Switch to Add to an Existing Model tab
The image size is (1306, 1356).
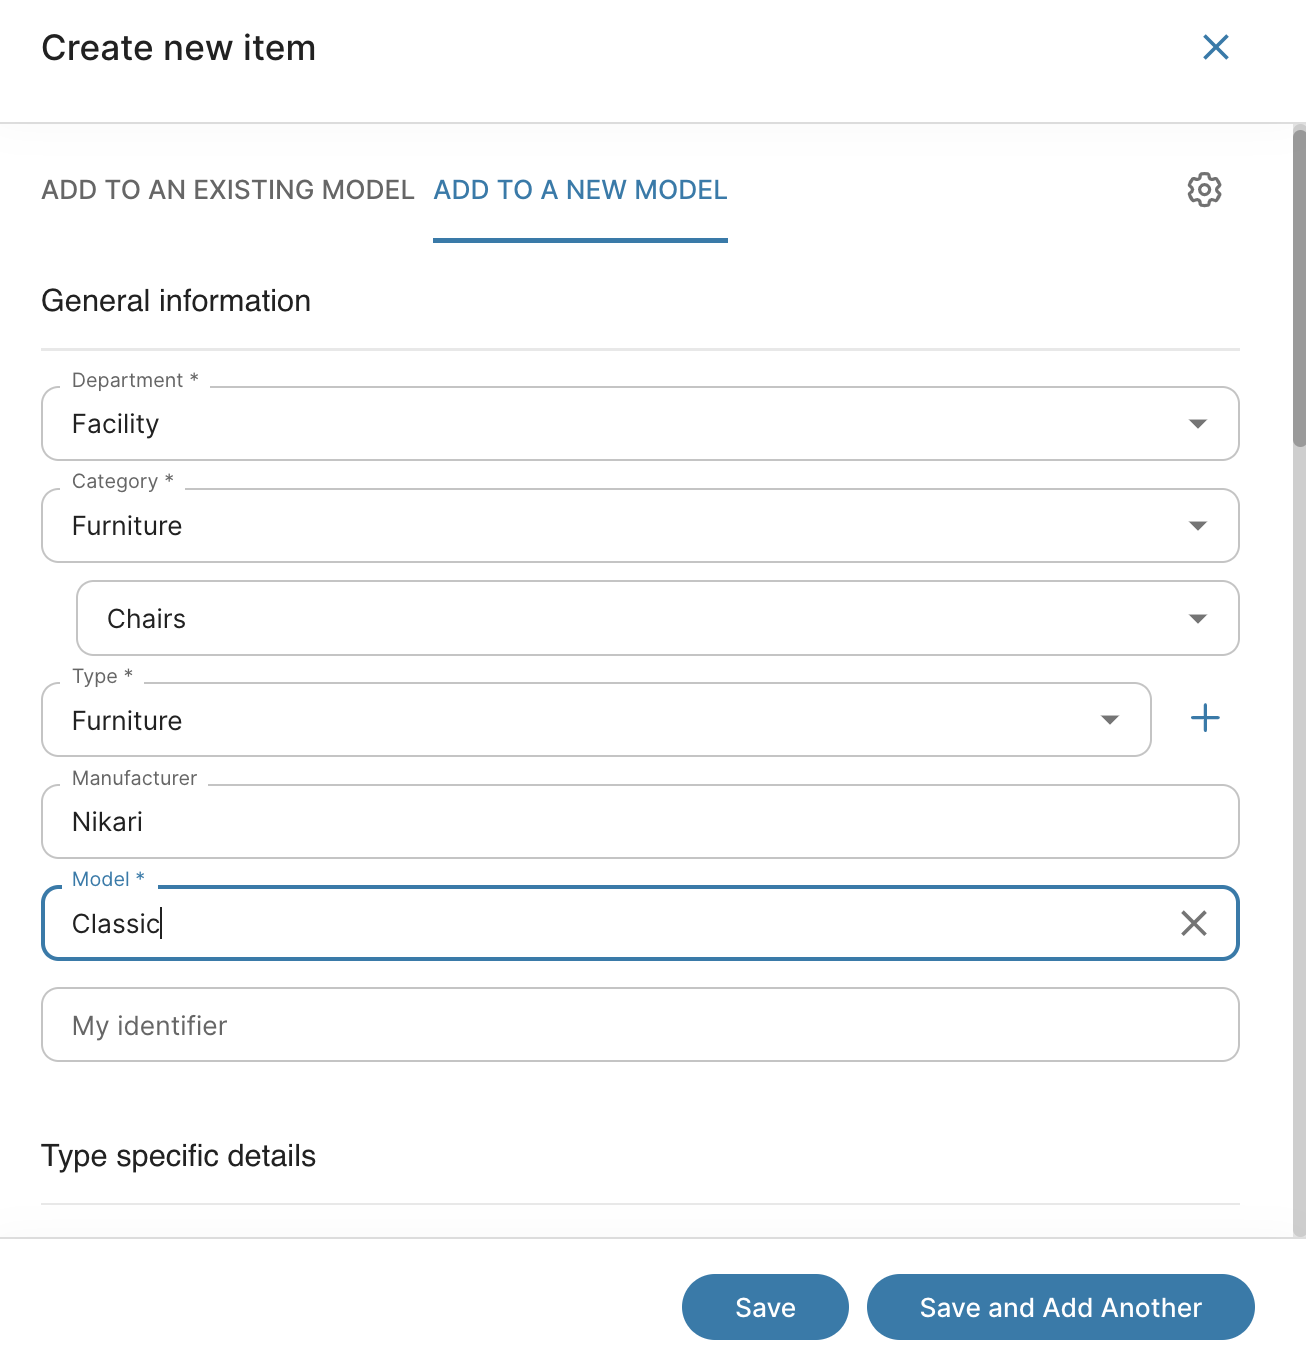228,190
